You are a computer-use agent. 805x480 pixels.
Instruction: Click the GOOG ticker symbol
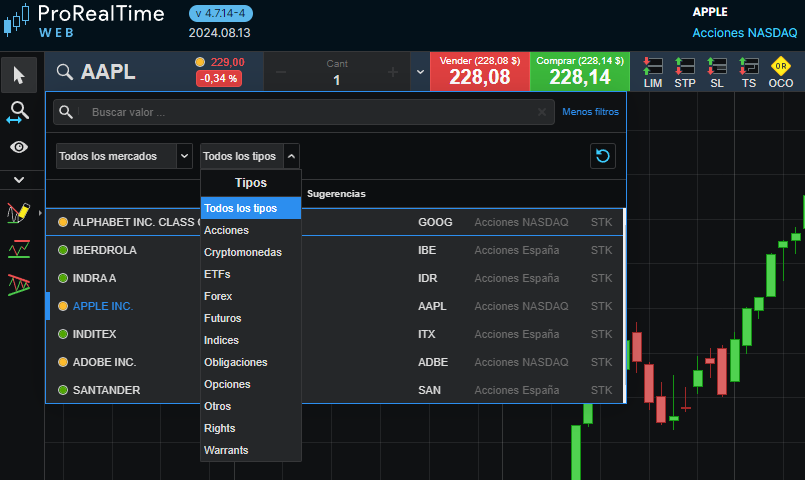pos(435,222)
